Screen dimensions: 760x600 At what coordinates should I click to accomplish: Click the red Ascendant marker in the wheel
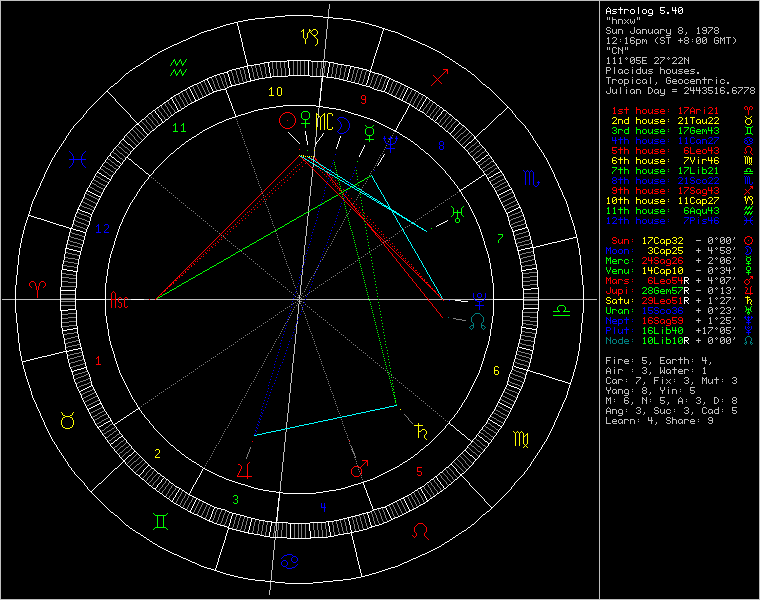(119, 299)
